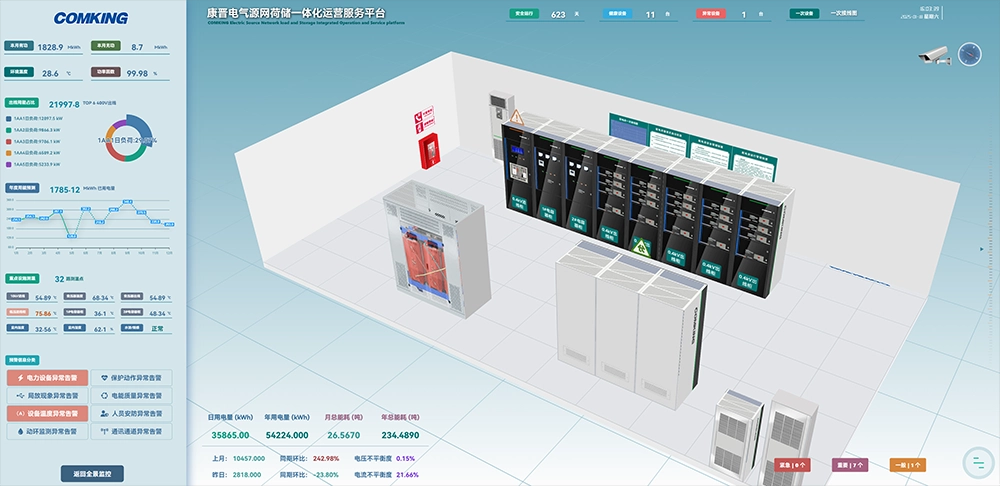1000x486 pixels.
Task: Select the yellow warning triangle above cabinets
Action: pos(517,117)
